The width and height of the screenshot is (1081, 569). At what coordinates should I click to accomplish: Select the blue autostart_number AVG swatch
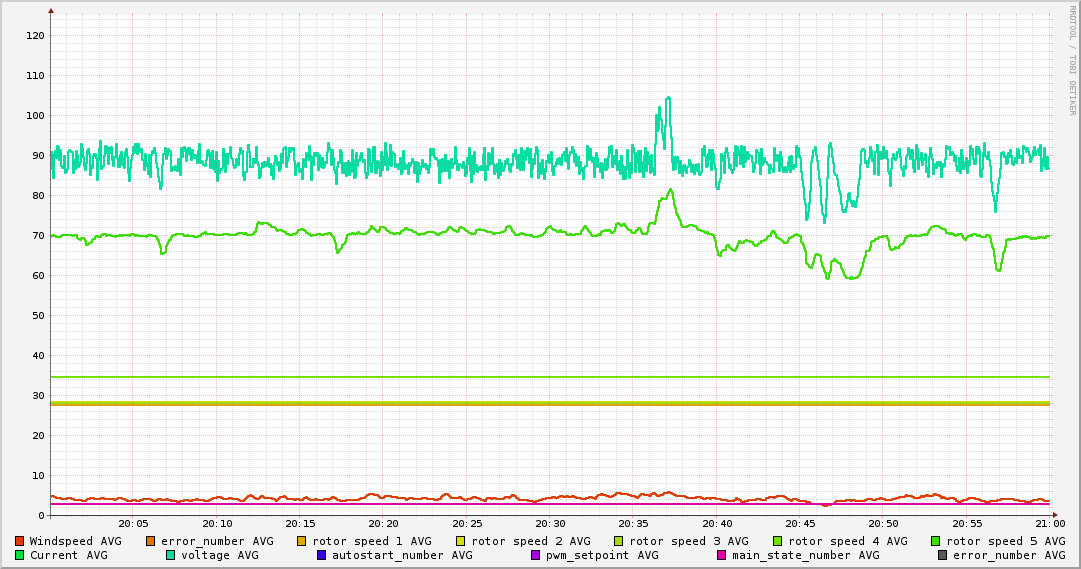pyautogui.click(x=322, y=555)
